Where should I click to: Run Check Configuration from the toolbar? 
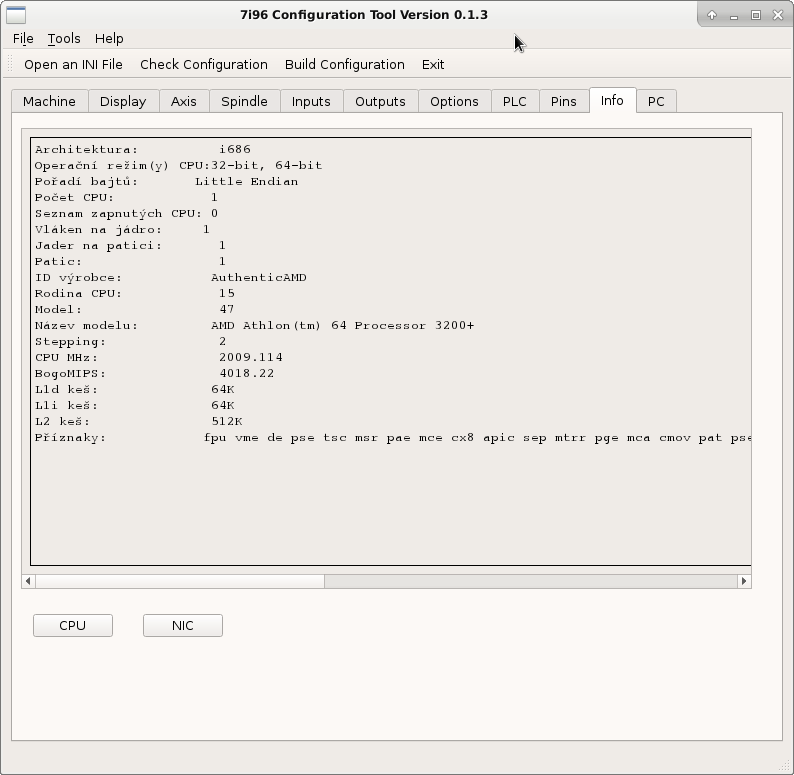[x=204, y=64]
